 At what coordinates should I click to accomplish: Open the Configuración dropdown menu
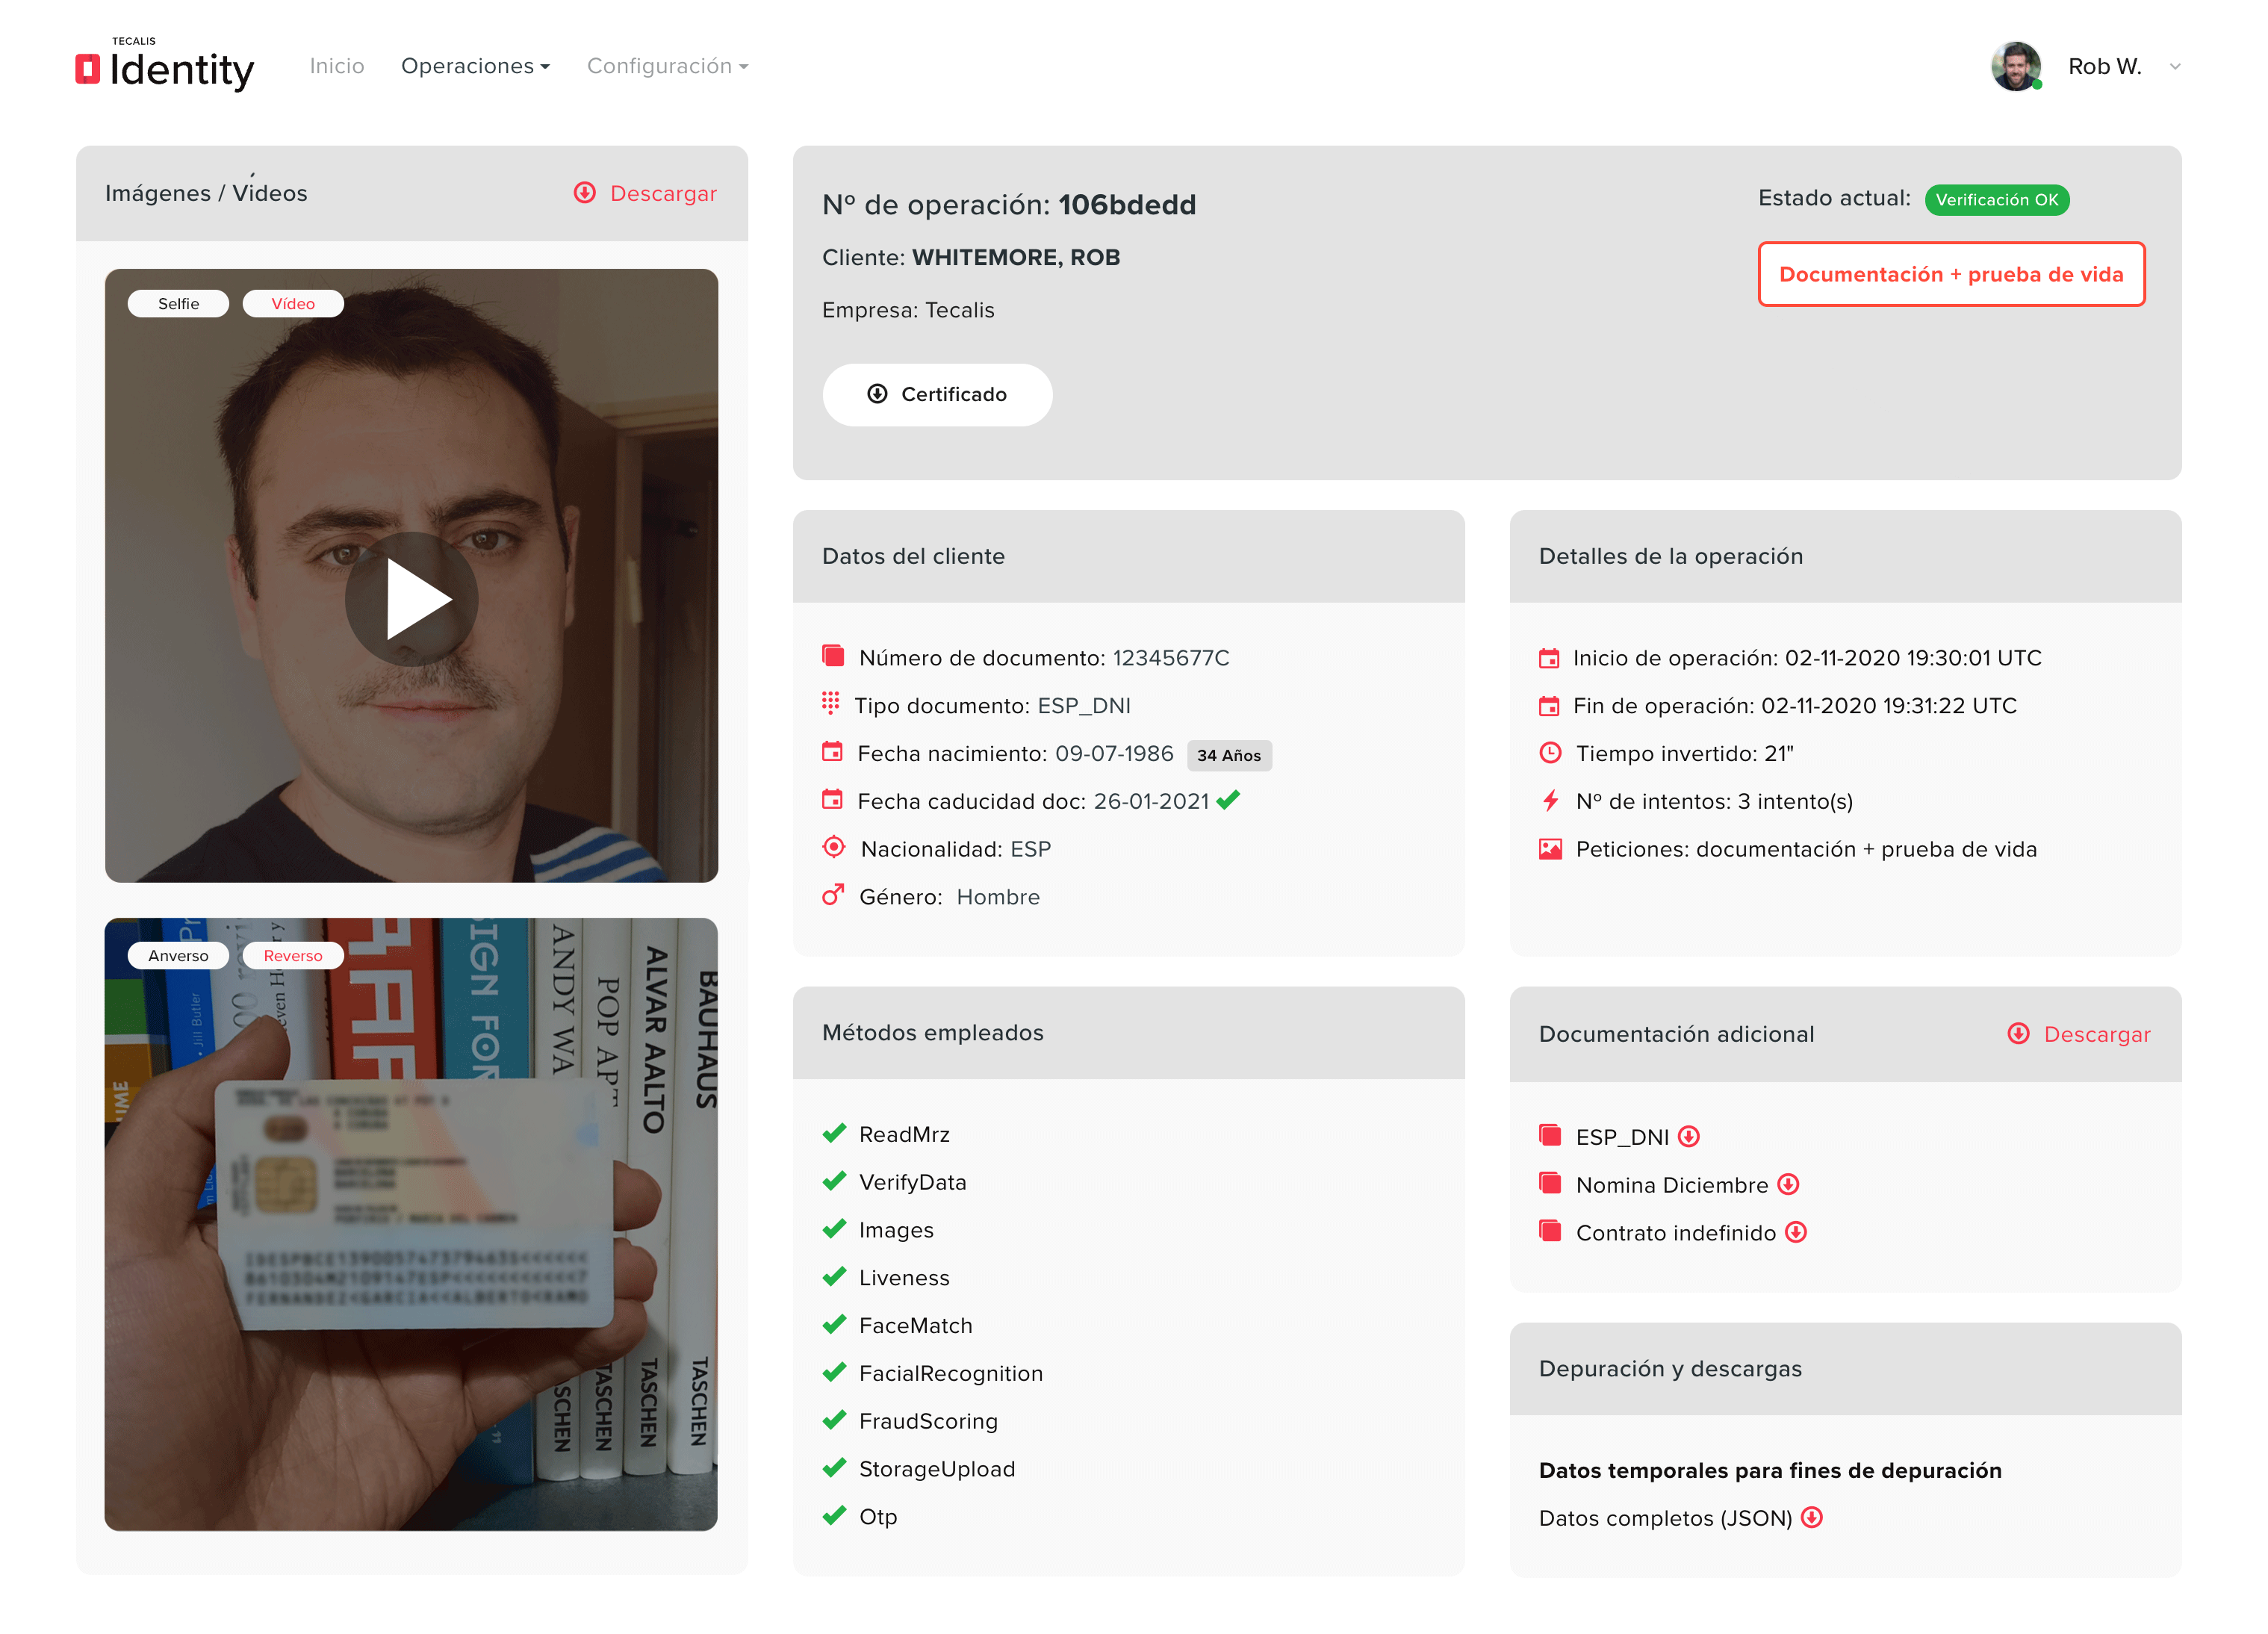coord(667,66)
